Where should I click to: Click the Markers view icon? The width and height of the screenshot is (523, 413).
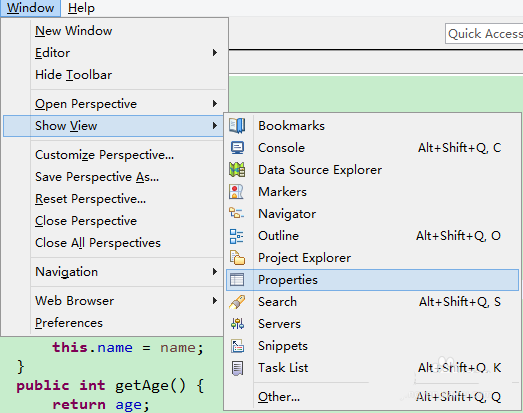click(236, 192)
